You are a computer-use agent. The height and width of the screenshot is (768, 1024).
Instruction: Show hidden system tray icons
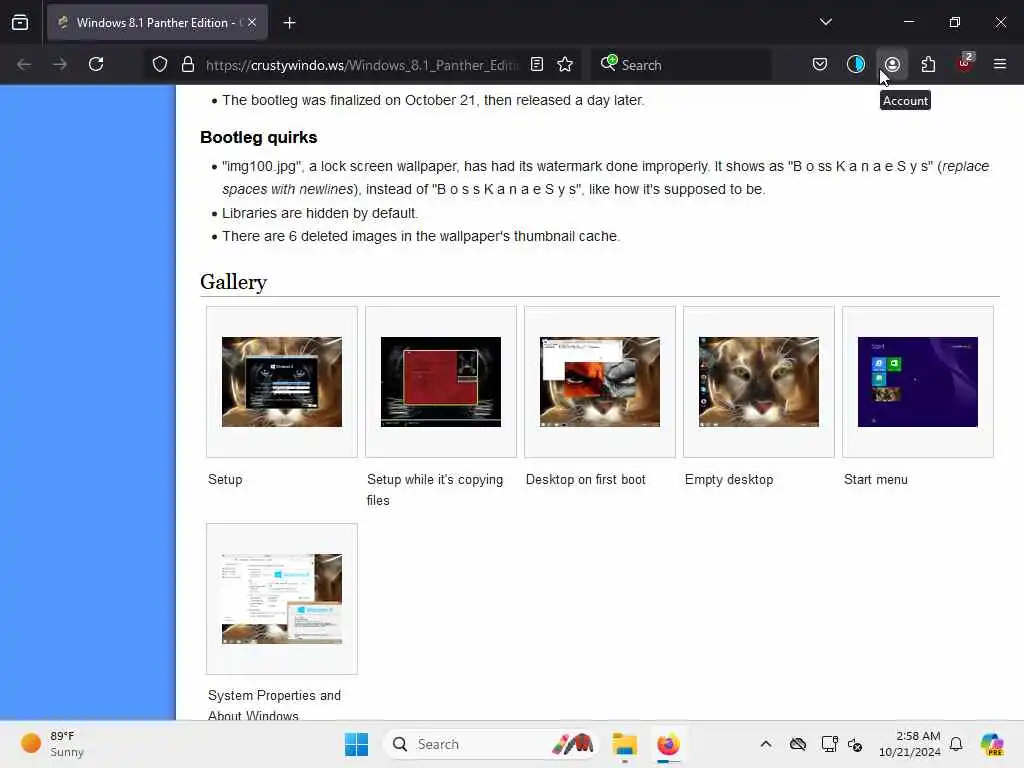point(765,744)
